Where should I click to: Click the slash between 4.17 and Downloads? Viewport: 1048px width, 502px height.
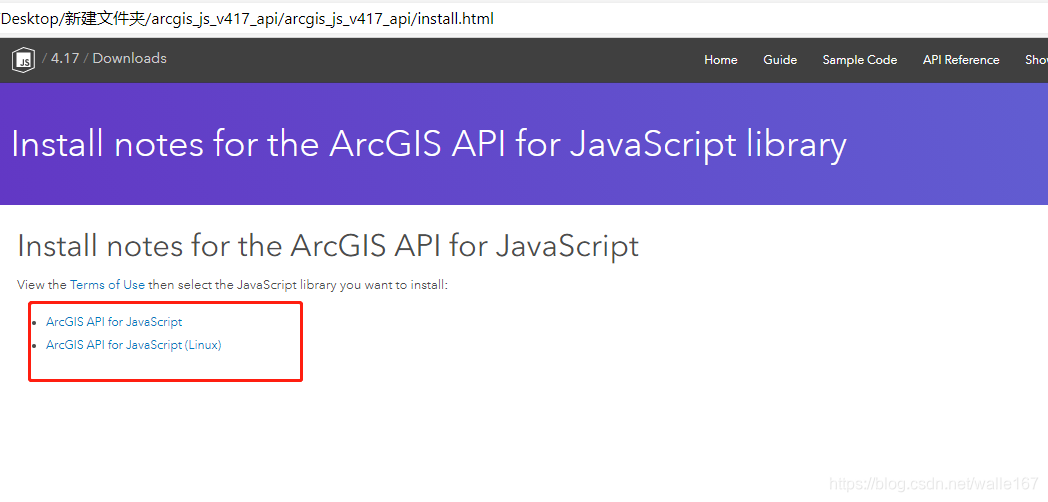(86, 59)
